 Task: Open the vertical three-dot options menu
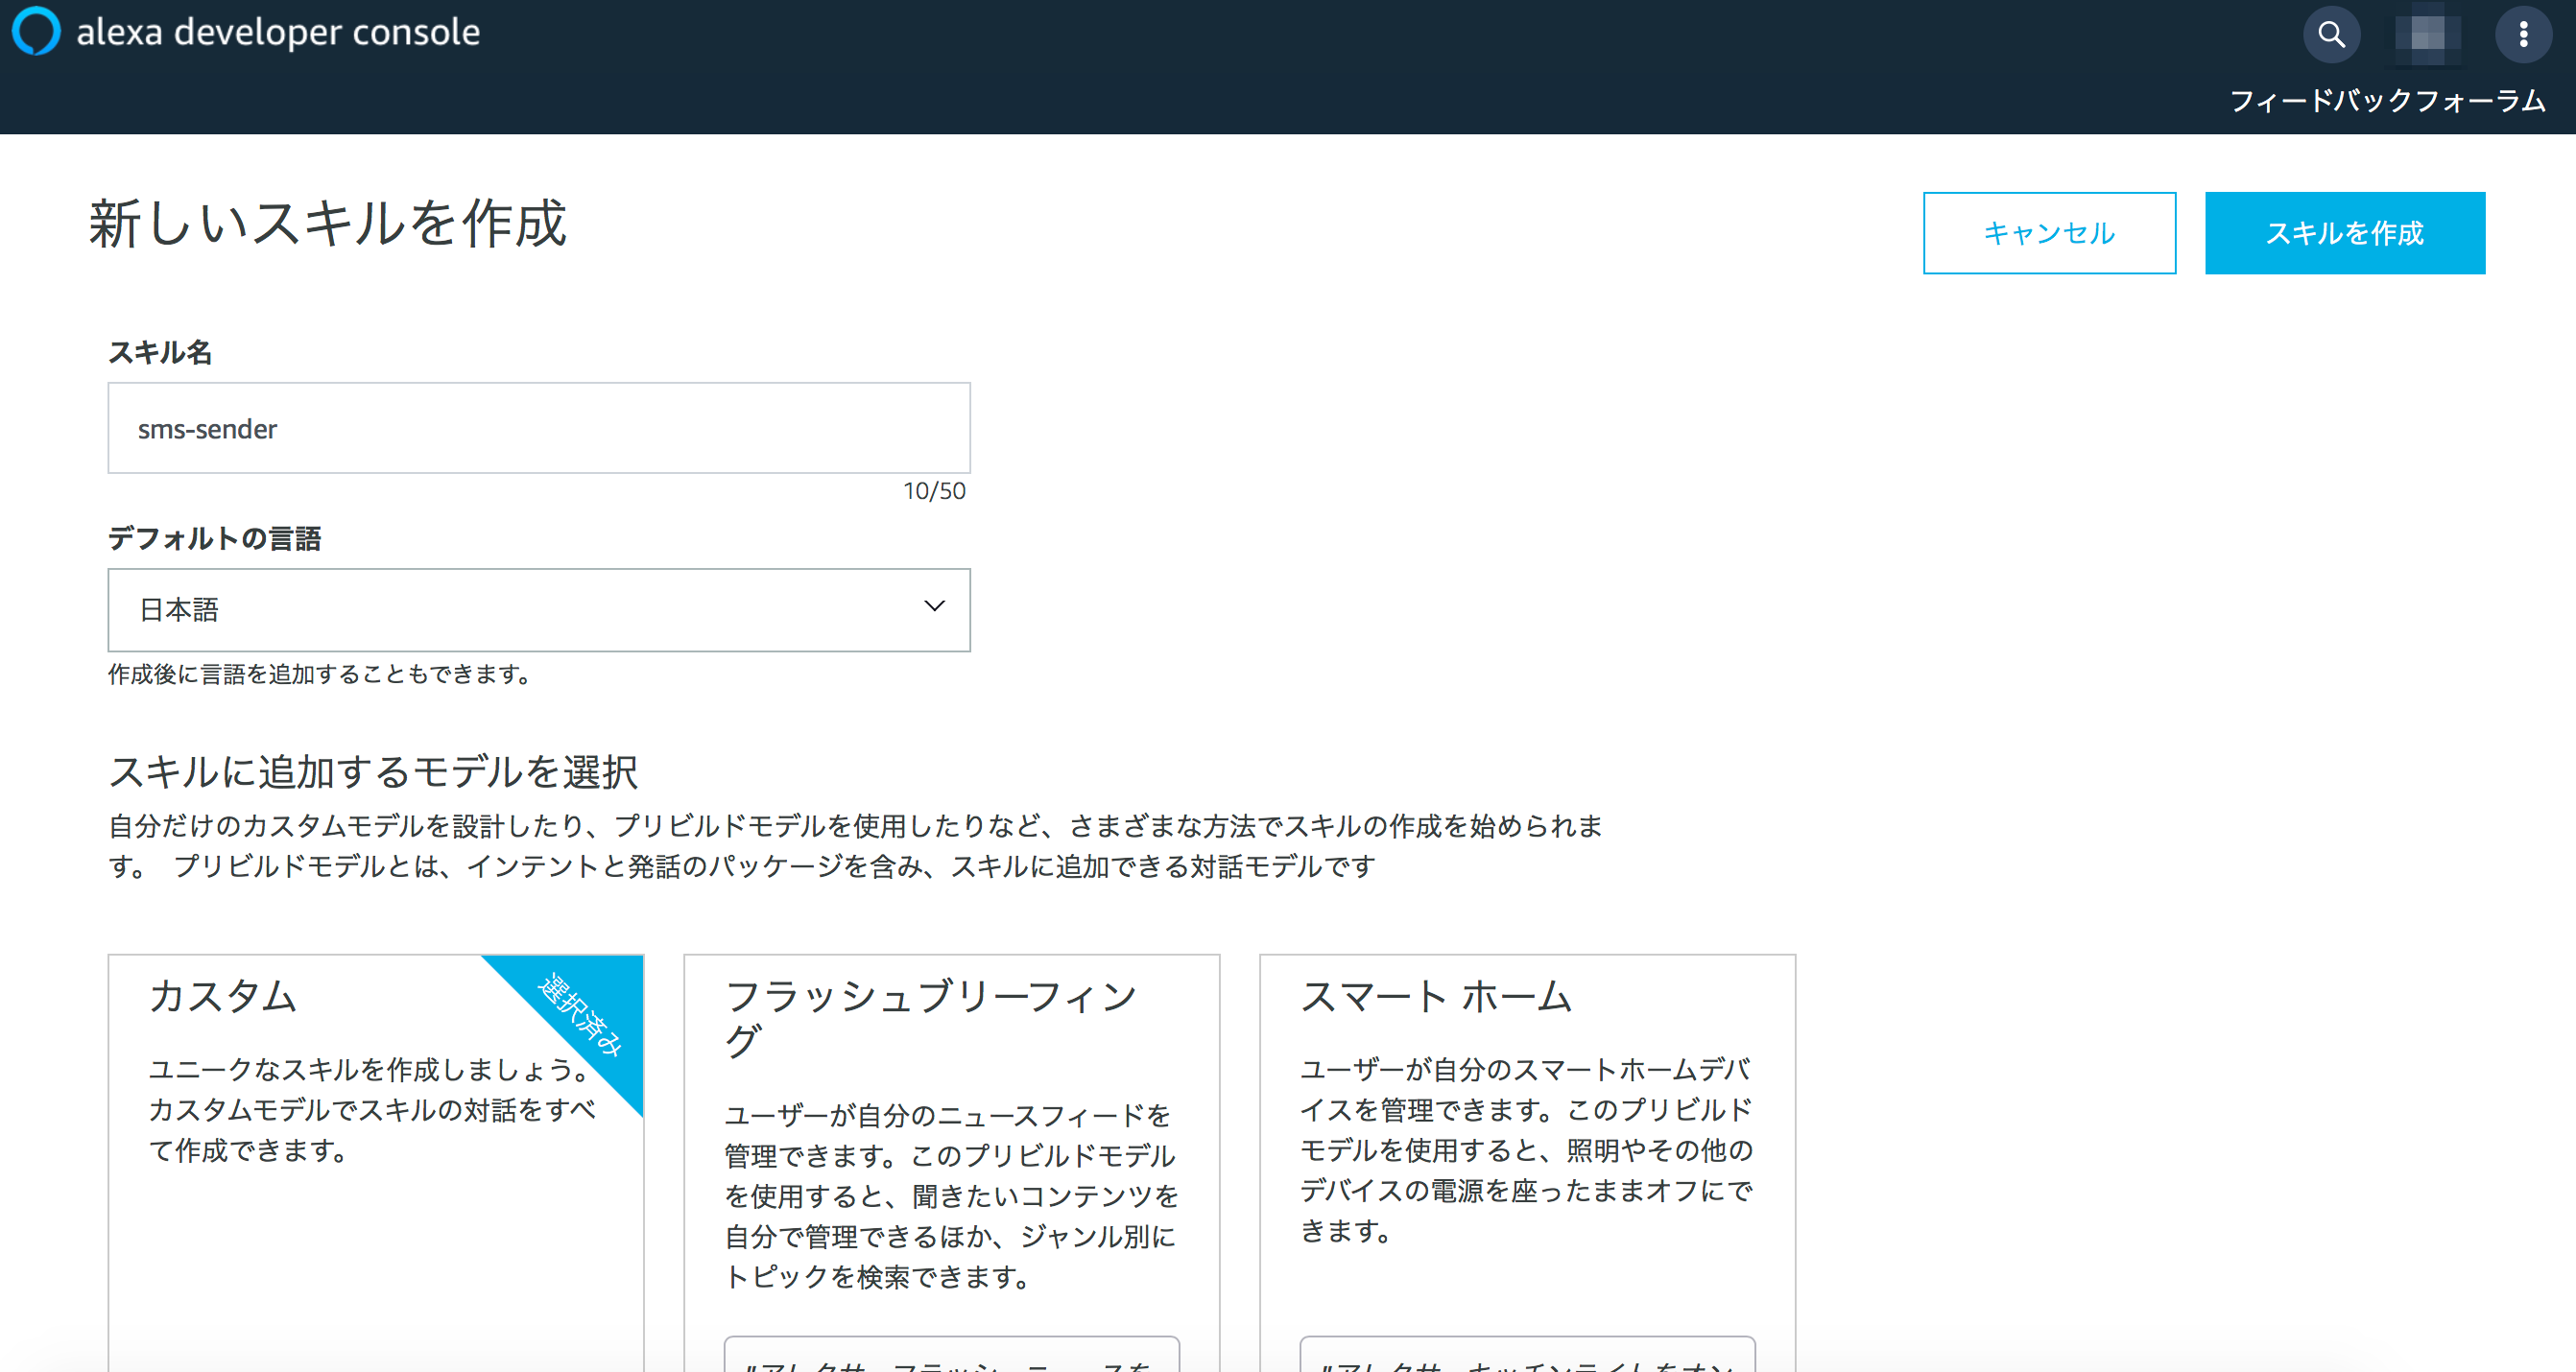2523,35
